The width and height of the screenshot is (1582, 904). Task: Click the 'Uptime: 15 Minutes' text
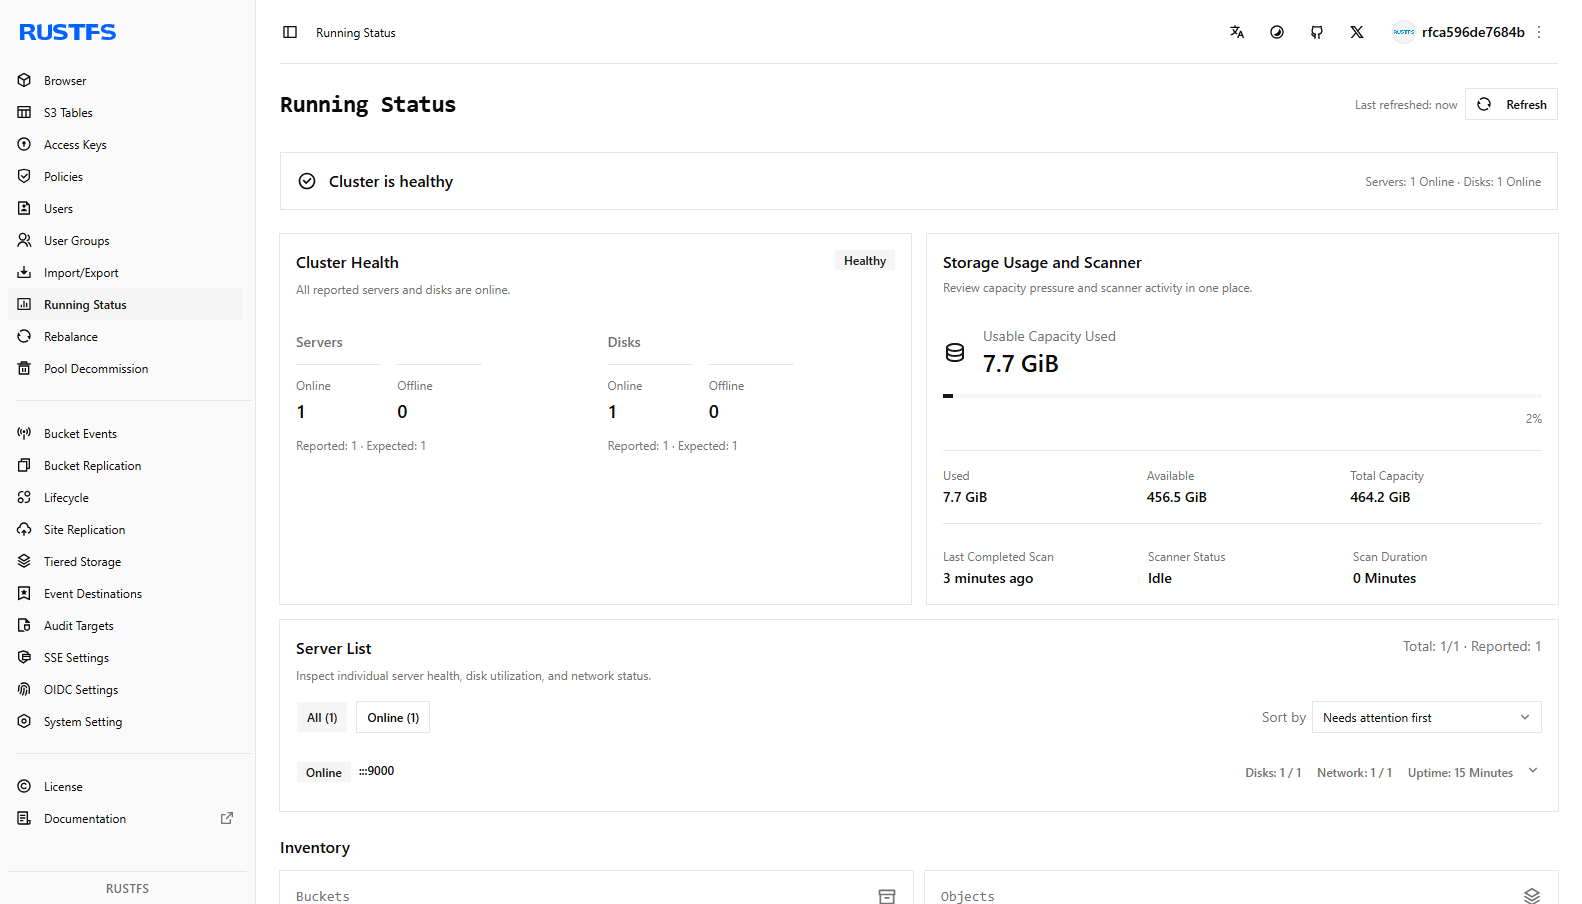point(1460,772)
